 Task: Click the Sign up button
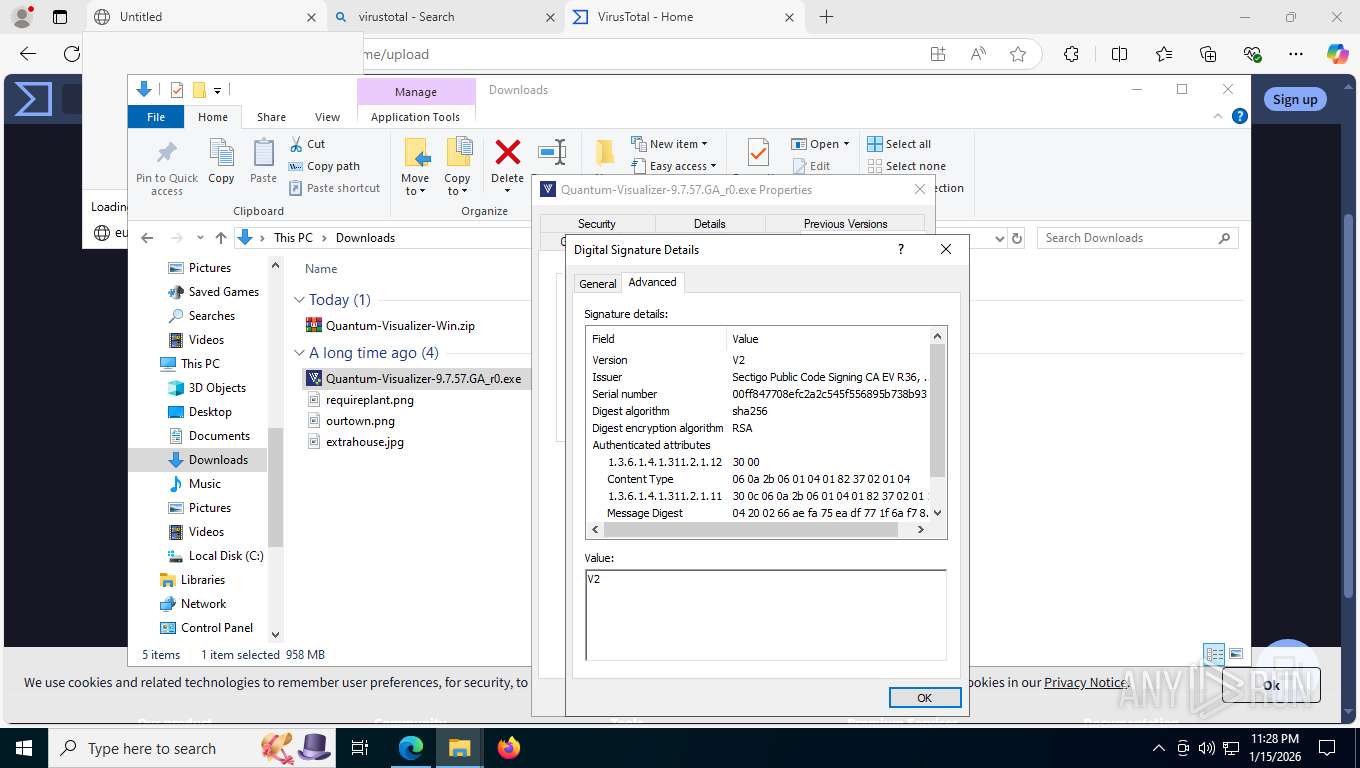(x=1295, y=99)
